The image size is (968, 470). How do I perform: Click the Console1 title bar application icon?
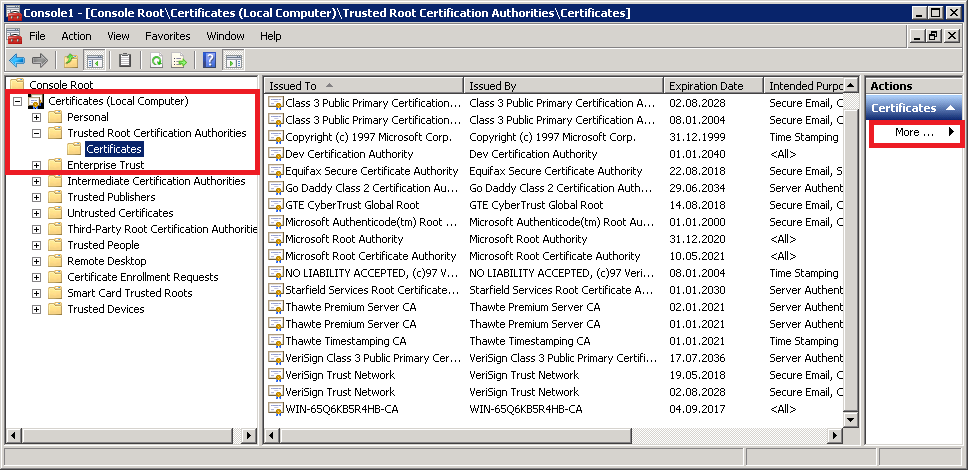12,13
